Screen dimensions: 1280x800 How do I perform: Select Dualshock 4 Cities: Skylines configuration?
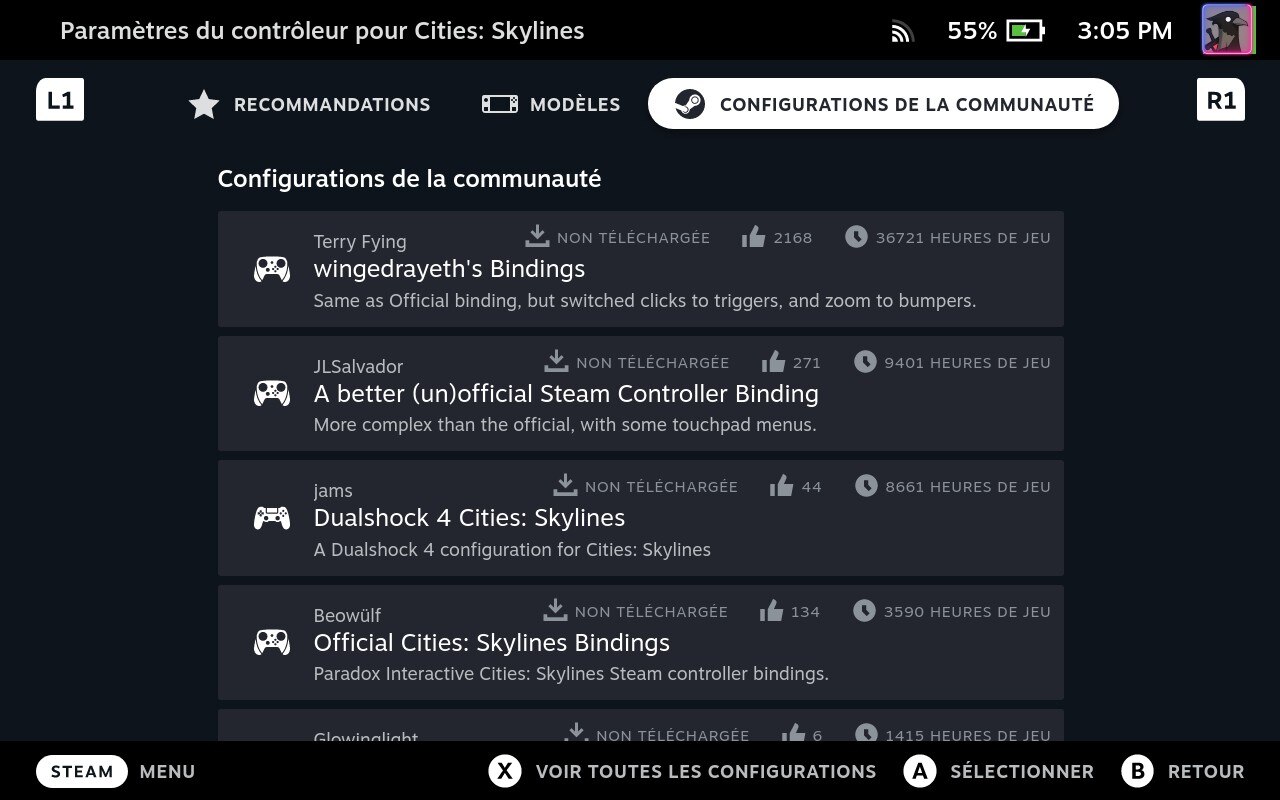pyautogui.click(x=640, y=518)
